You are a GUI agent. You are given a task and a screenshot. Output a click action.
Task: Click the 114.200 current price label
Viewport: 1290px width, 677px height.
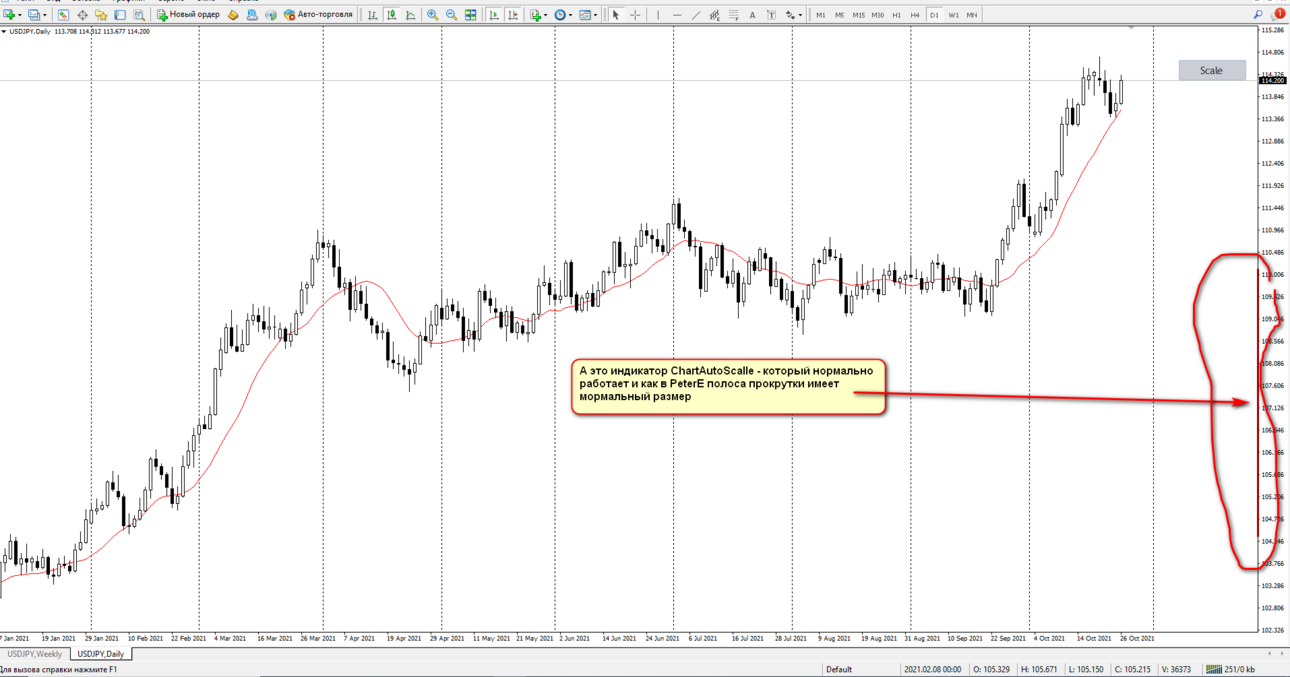[1273, 80]
